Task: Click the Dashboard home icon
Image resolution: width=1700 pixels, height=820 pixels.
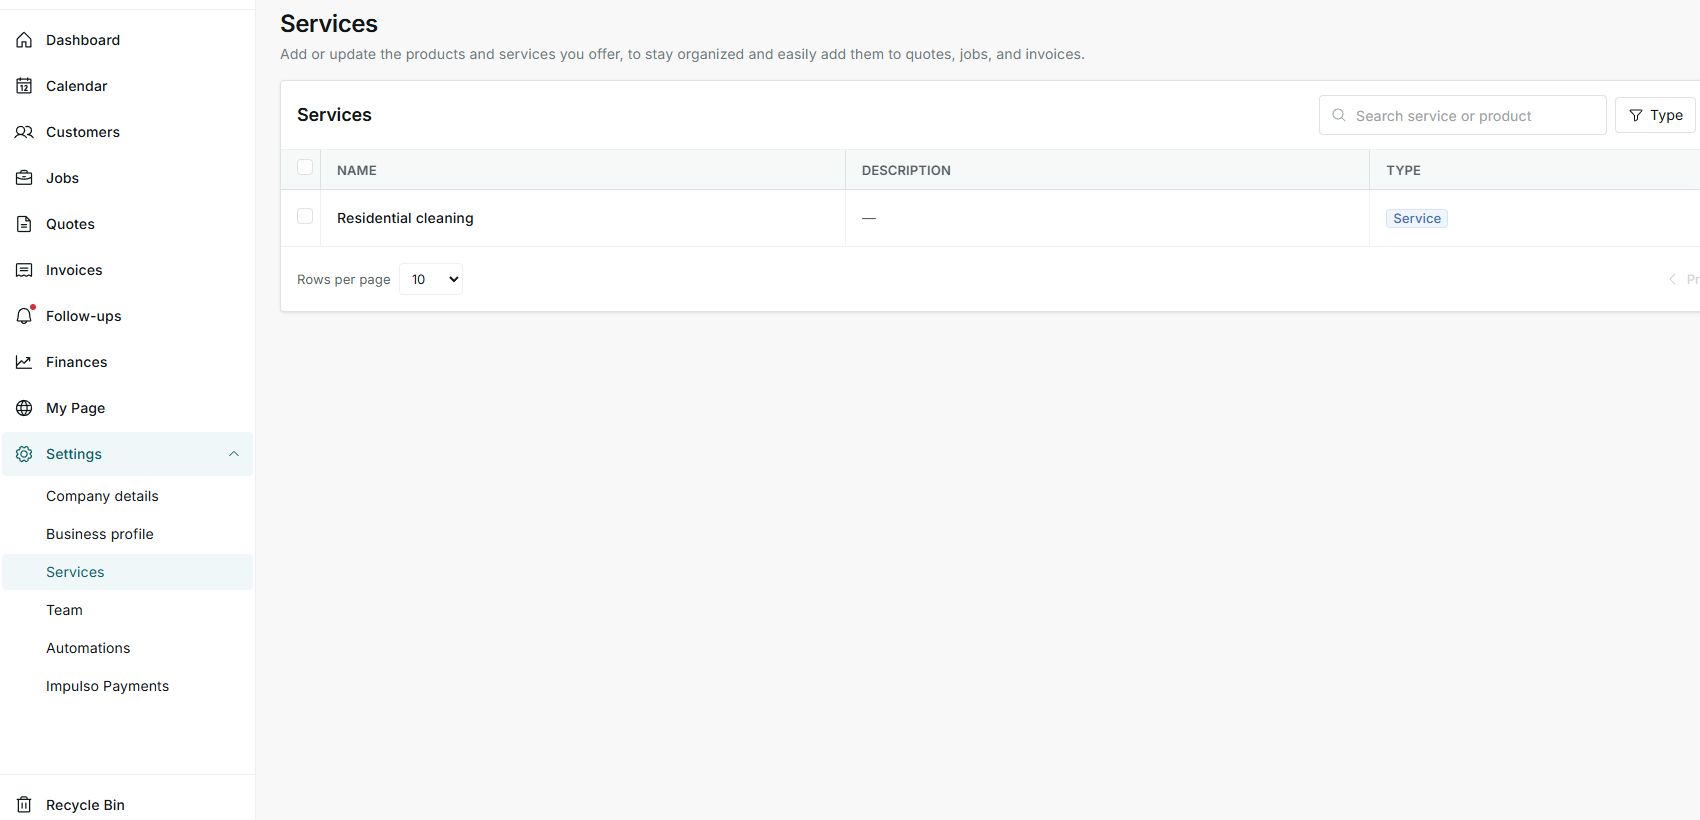Action: click(24, 40)
